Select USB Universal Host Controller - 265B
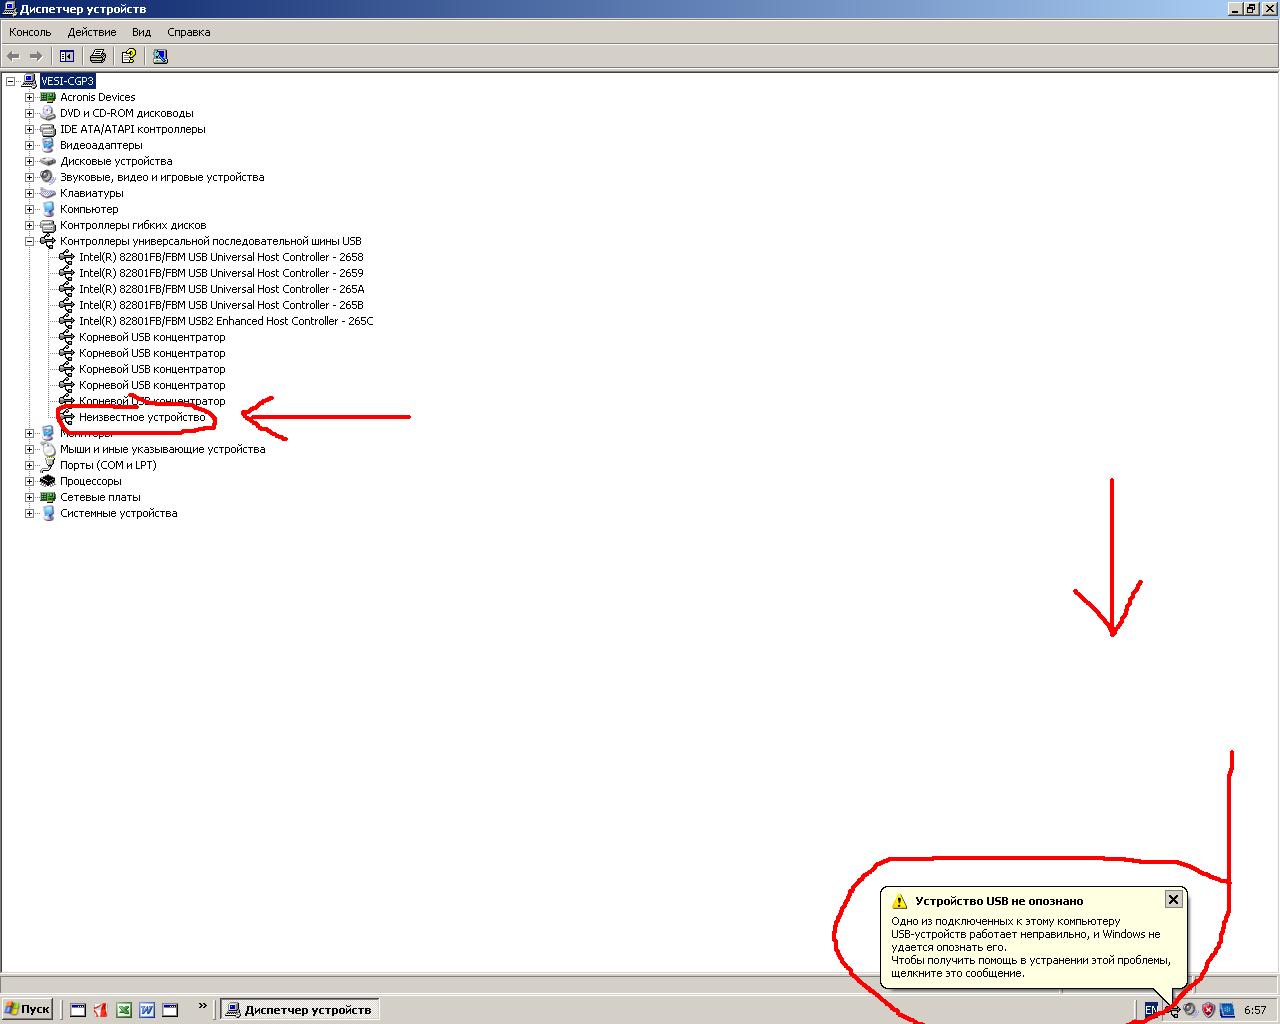Image resolution: width=1280 pixels, height=1024 pixels. (x=221, y=305)
